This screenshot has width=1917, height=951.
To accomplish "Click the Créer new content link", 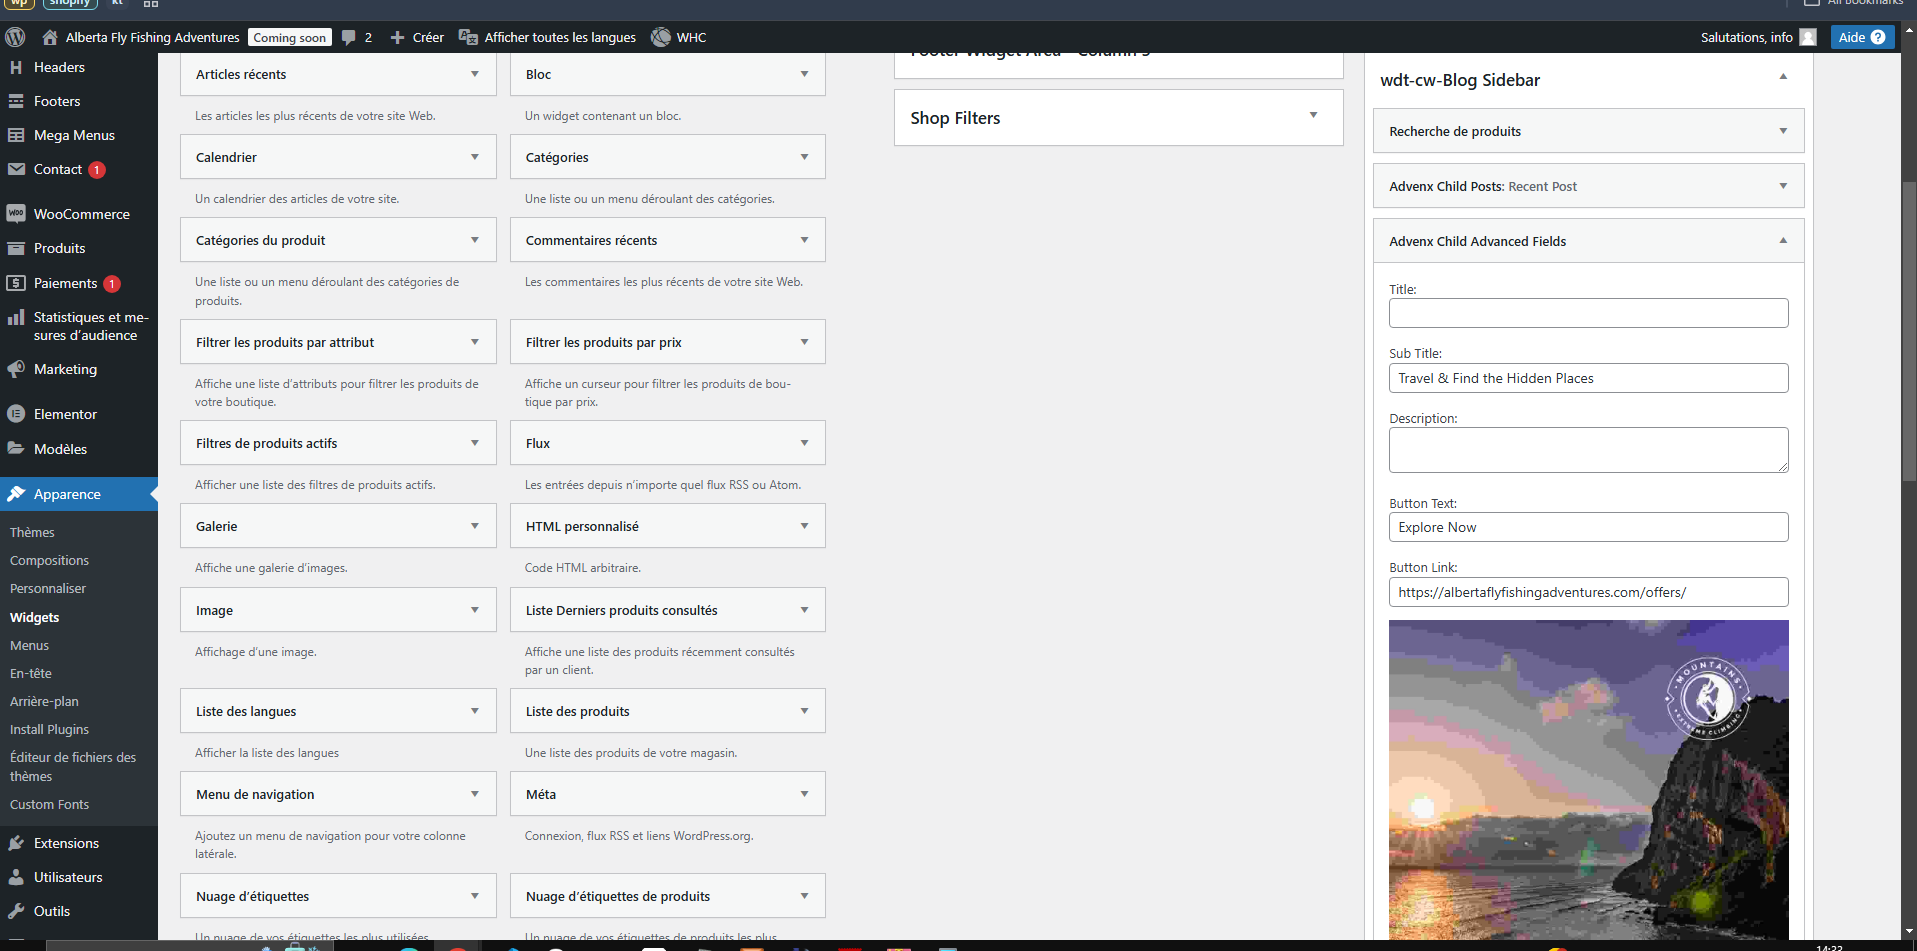I will pos(428,37).
